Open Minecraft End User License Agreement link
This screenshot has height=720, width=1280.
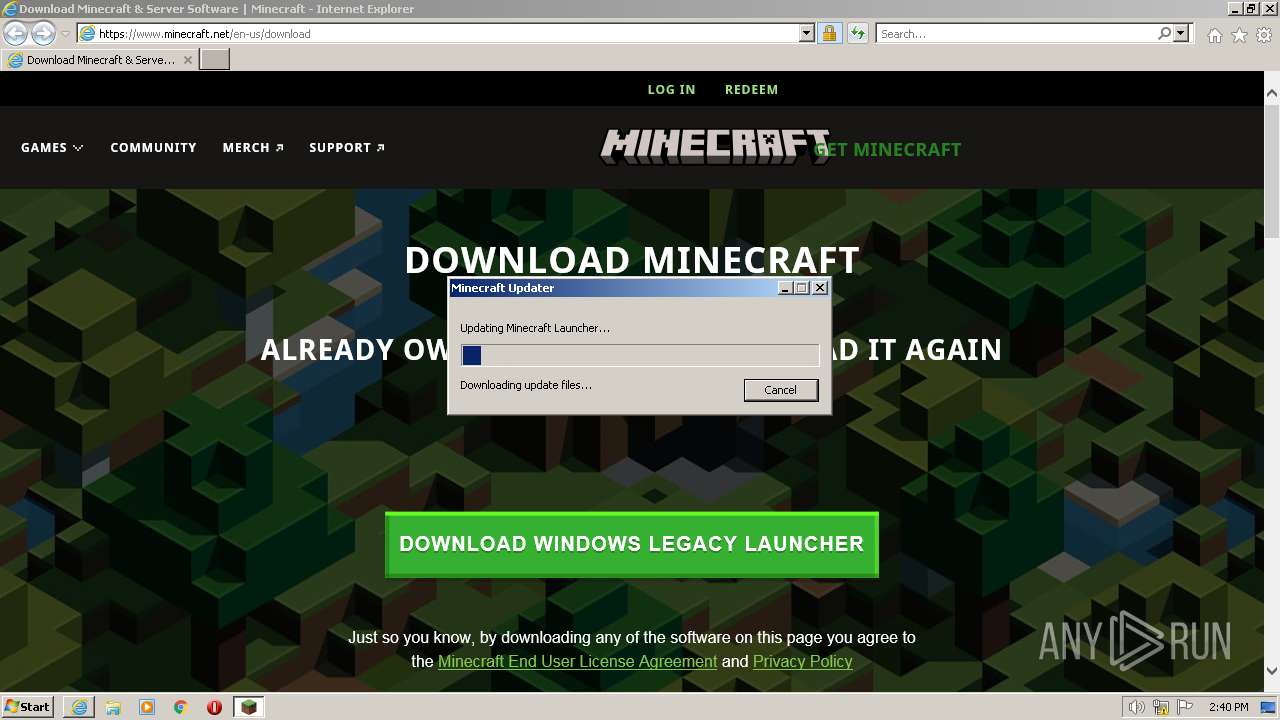pyautogui.click(x=577, y=661)
